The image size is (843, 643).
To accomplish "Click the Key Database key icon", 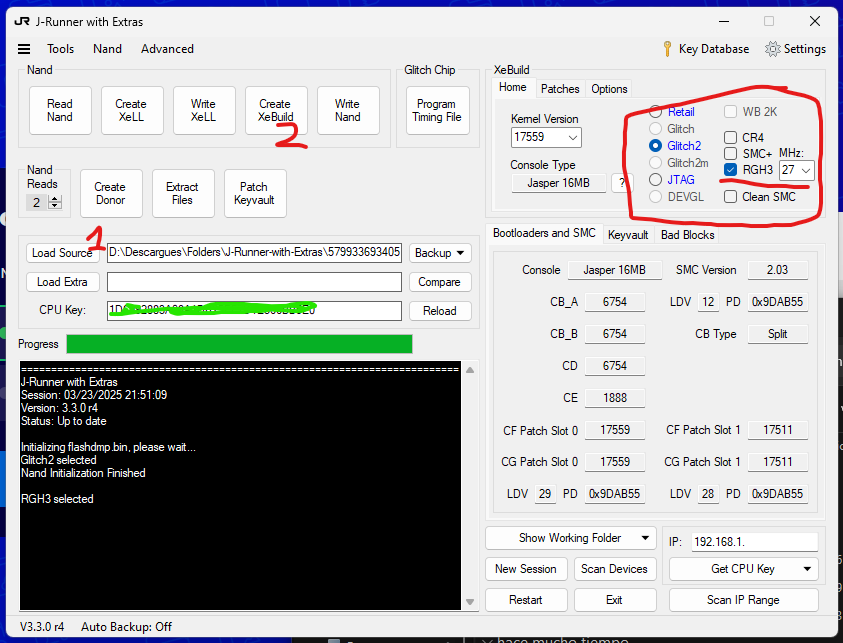I will pyautogui.click(x=667, y=49).
